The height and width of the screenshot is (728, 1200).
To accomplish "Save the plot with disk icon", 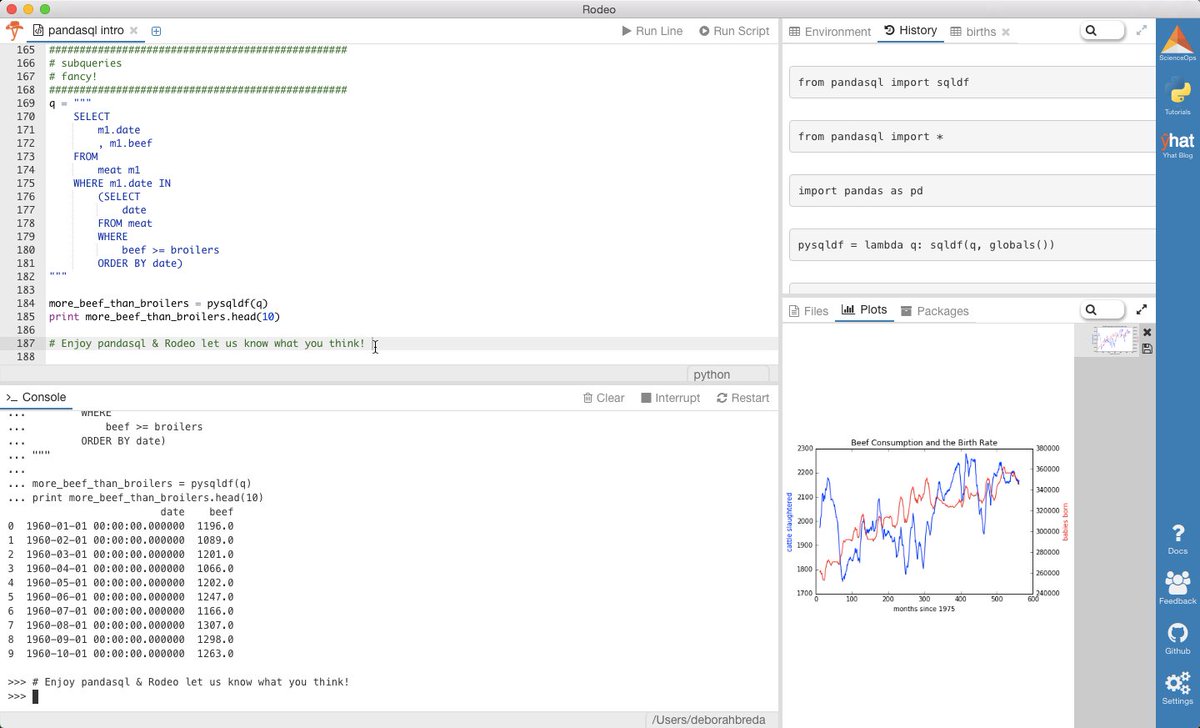I will 1147,348.
